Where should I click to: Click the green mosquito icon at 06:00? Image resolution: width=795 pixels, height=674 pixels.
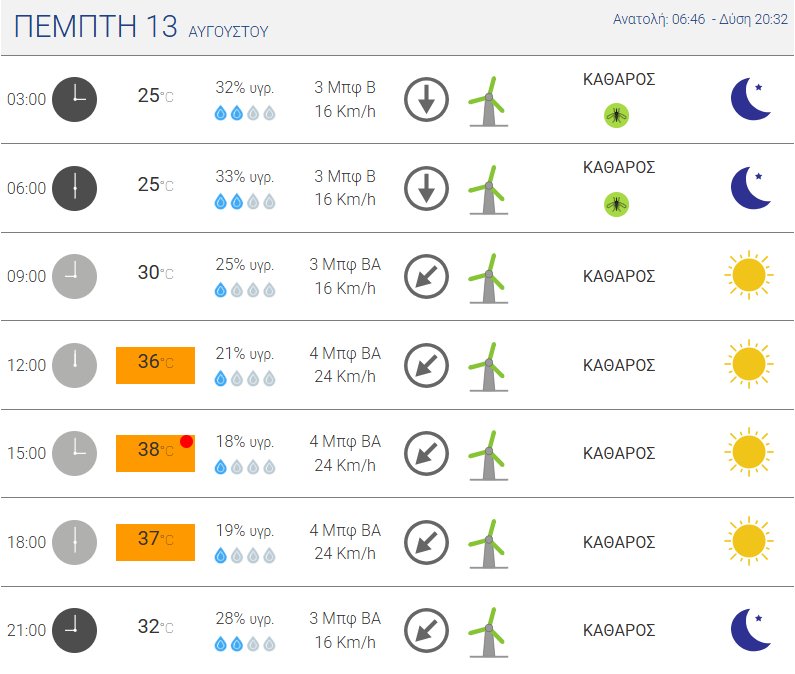pos(617,204)
